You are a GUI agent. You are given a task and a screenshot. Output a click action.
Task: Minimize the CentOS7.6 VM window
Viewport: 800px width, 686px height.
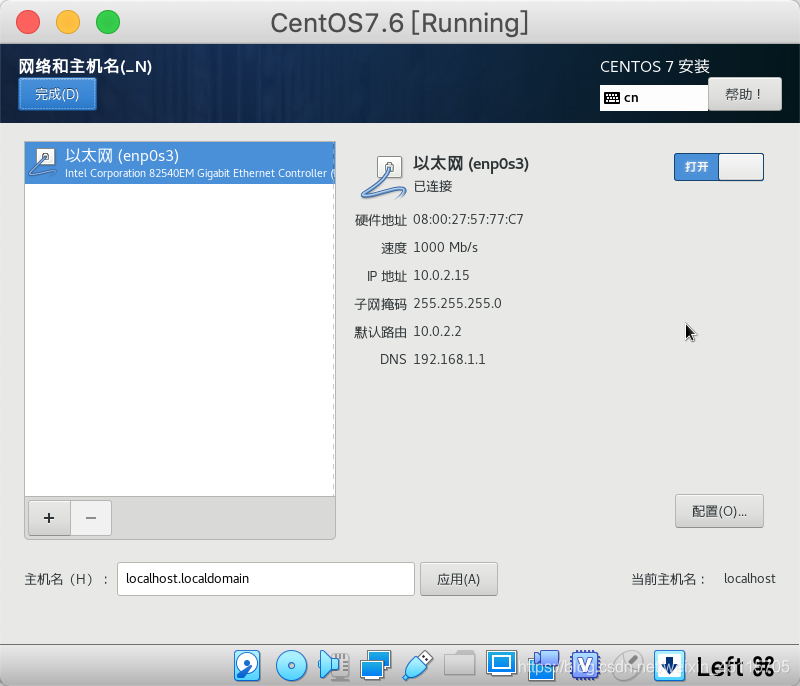click(x=68, y=22)
